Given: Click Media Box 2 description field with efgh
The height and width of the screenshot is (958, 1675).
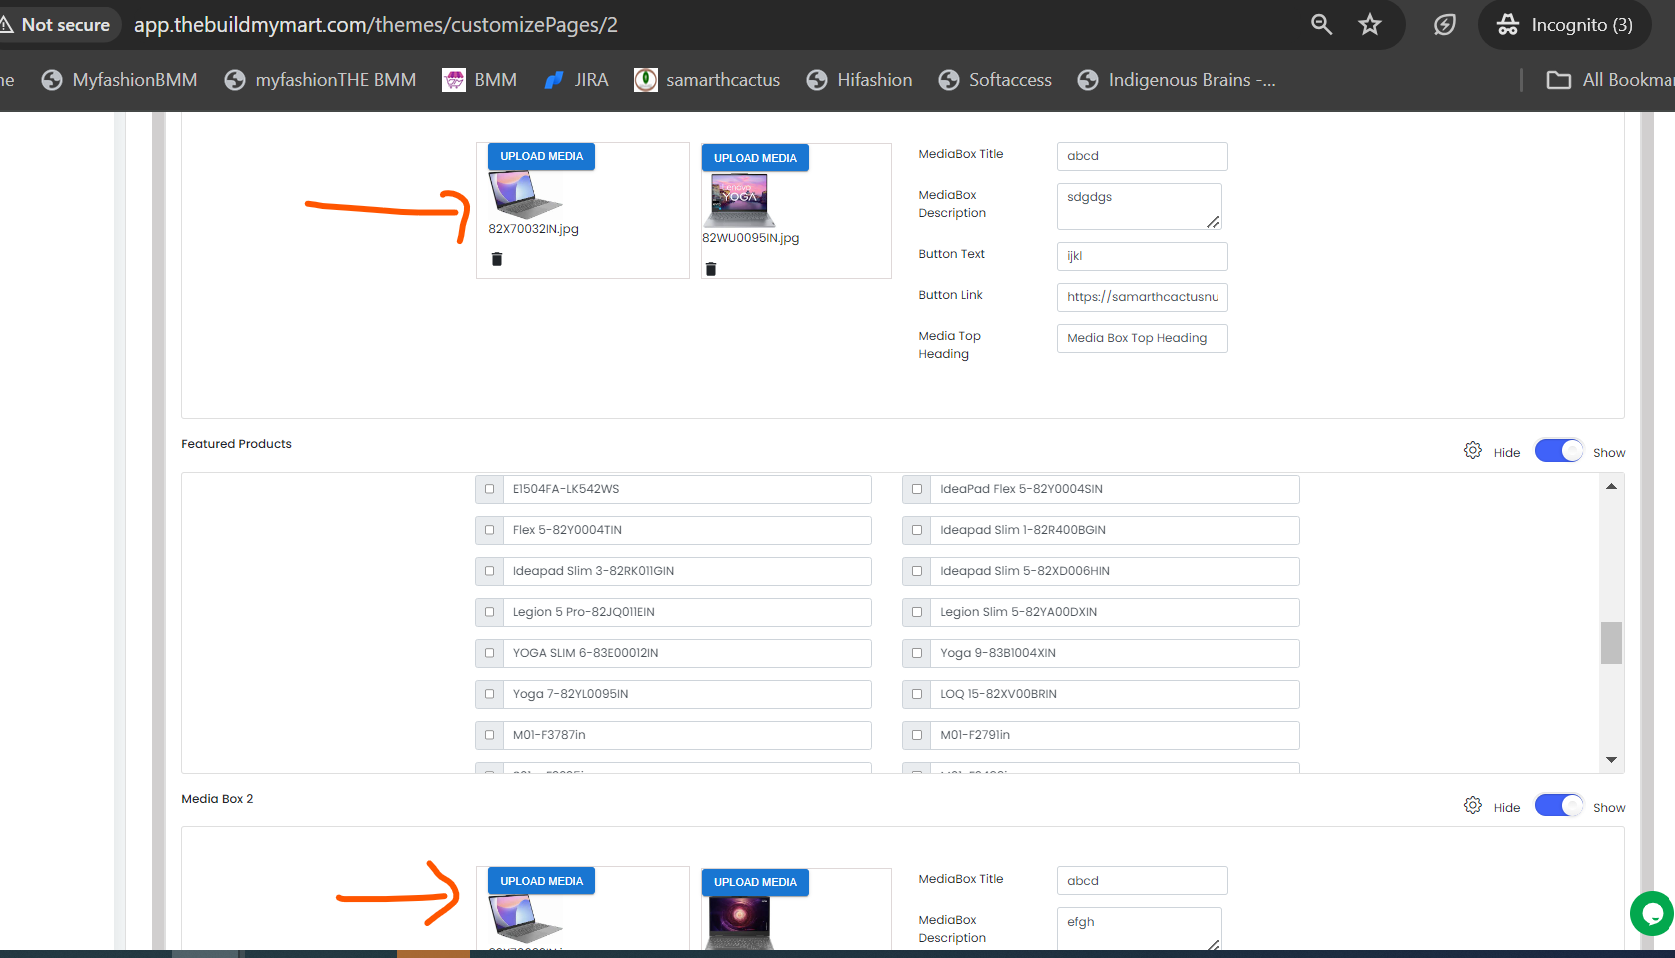Looking at the screenshot, I should coord(1139,928).
